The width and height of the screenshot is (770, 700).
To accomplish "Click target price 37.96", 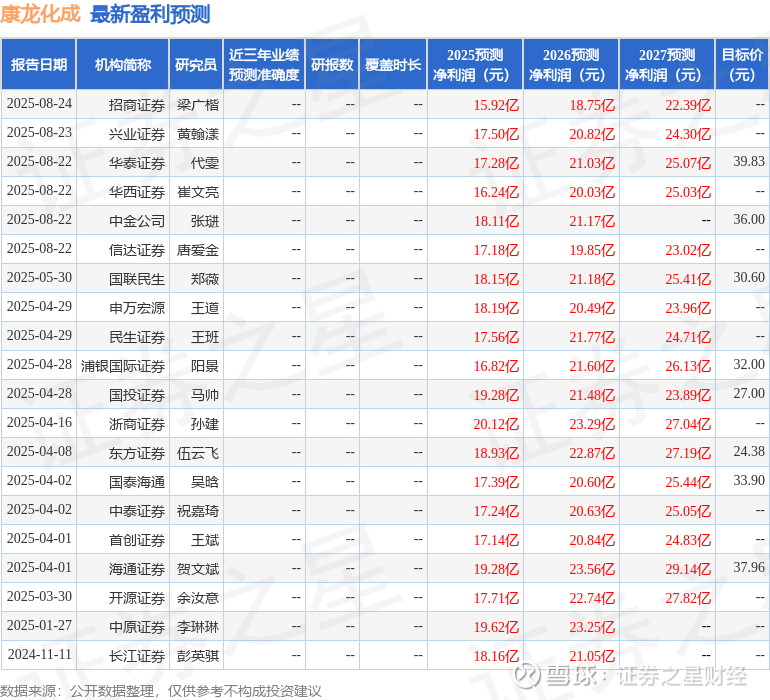I will 749,567.
